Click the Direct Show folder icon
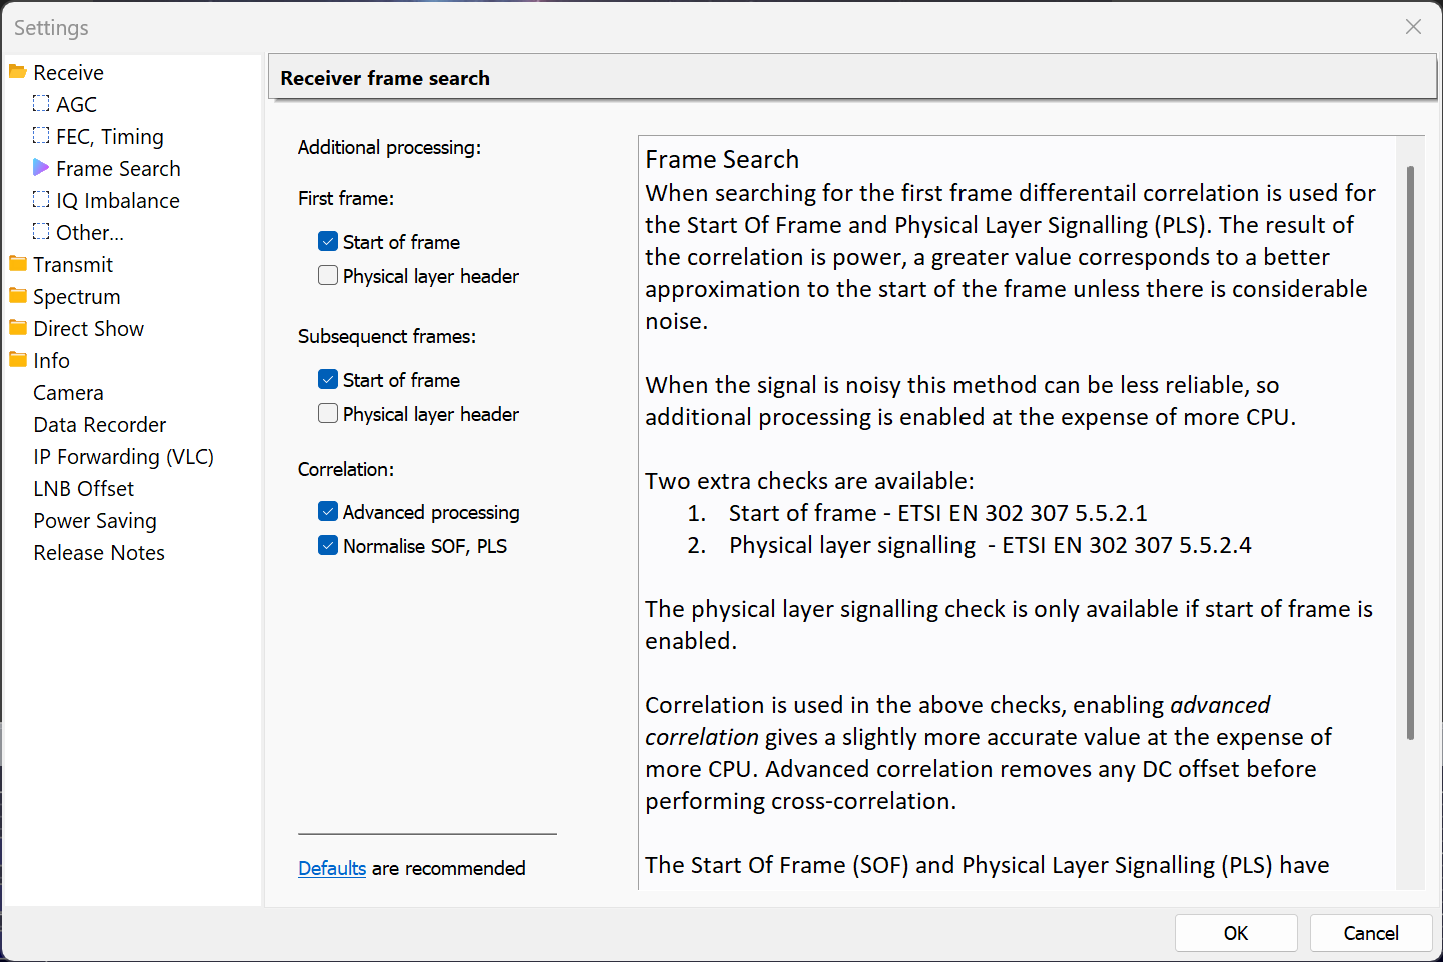The width and height of the screenshot is (1443, 962). pos(18,328)
